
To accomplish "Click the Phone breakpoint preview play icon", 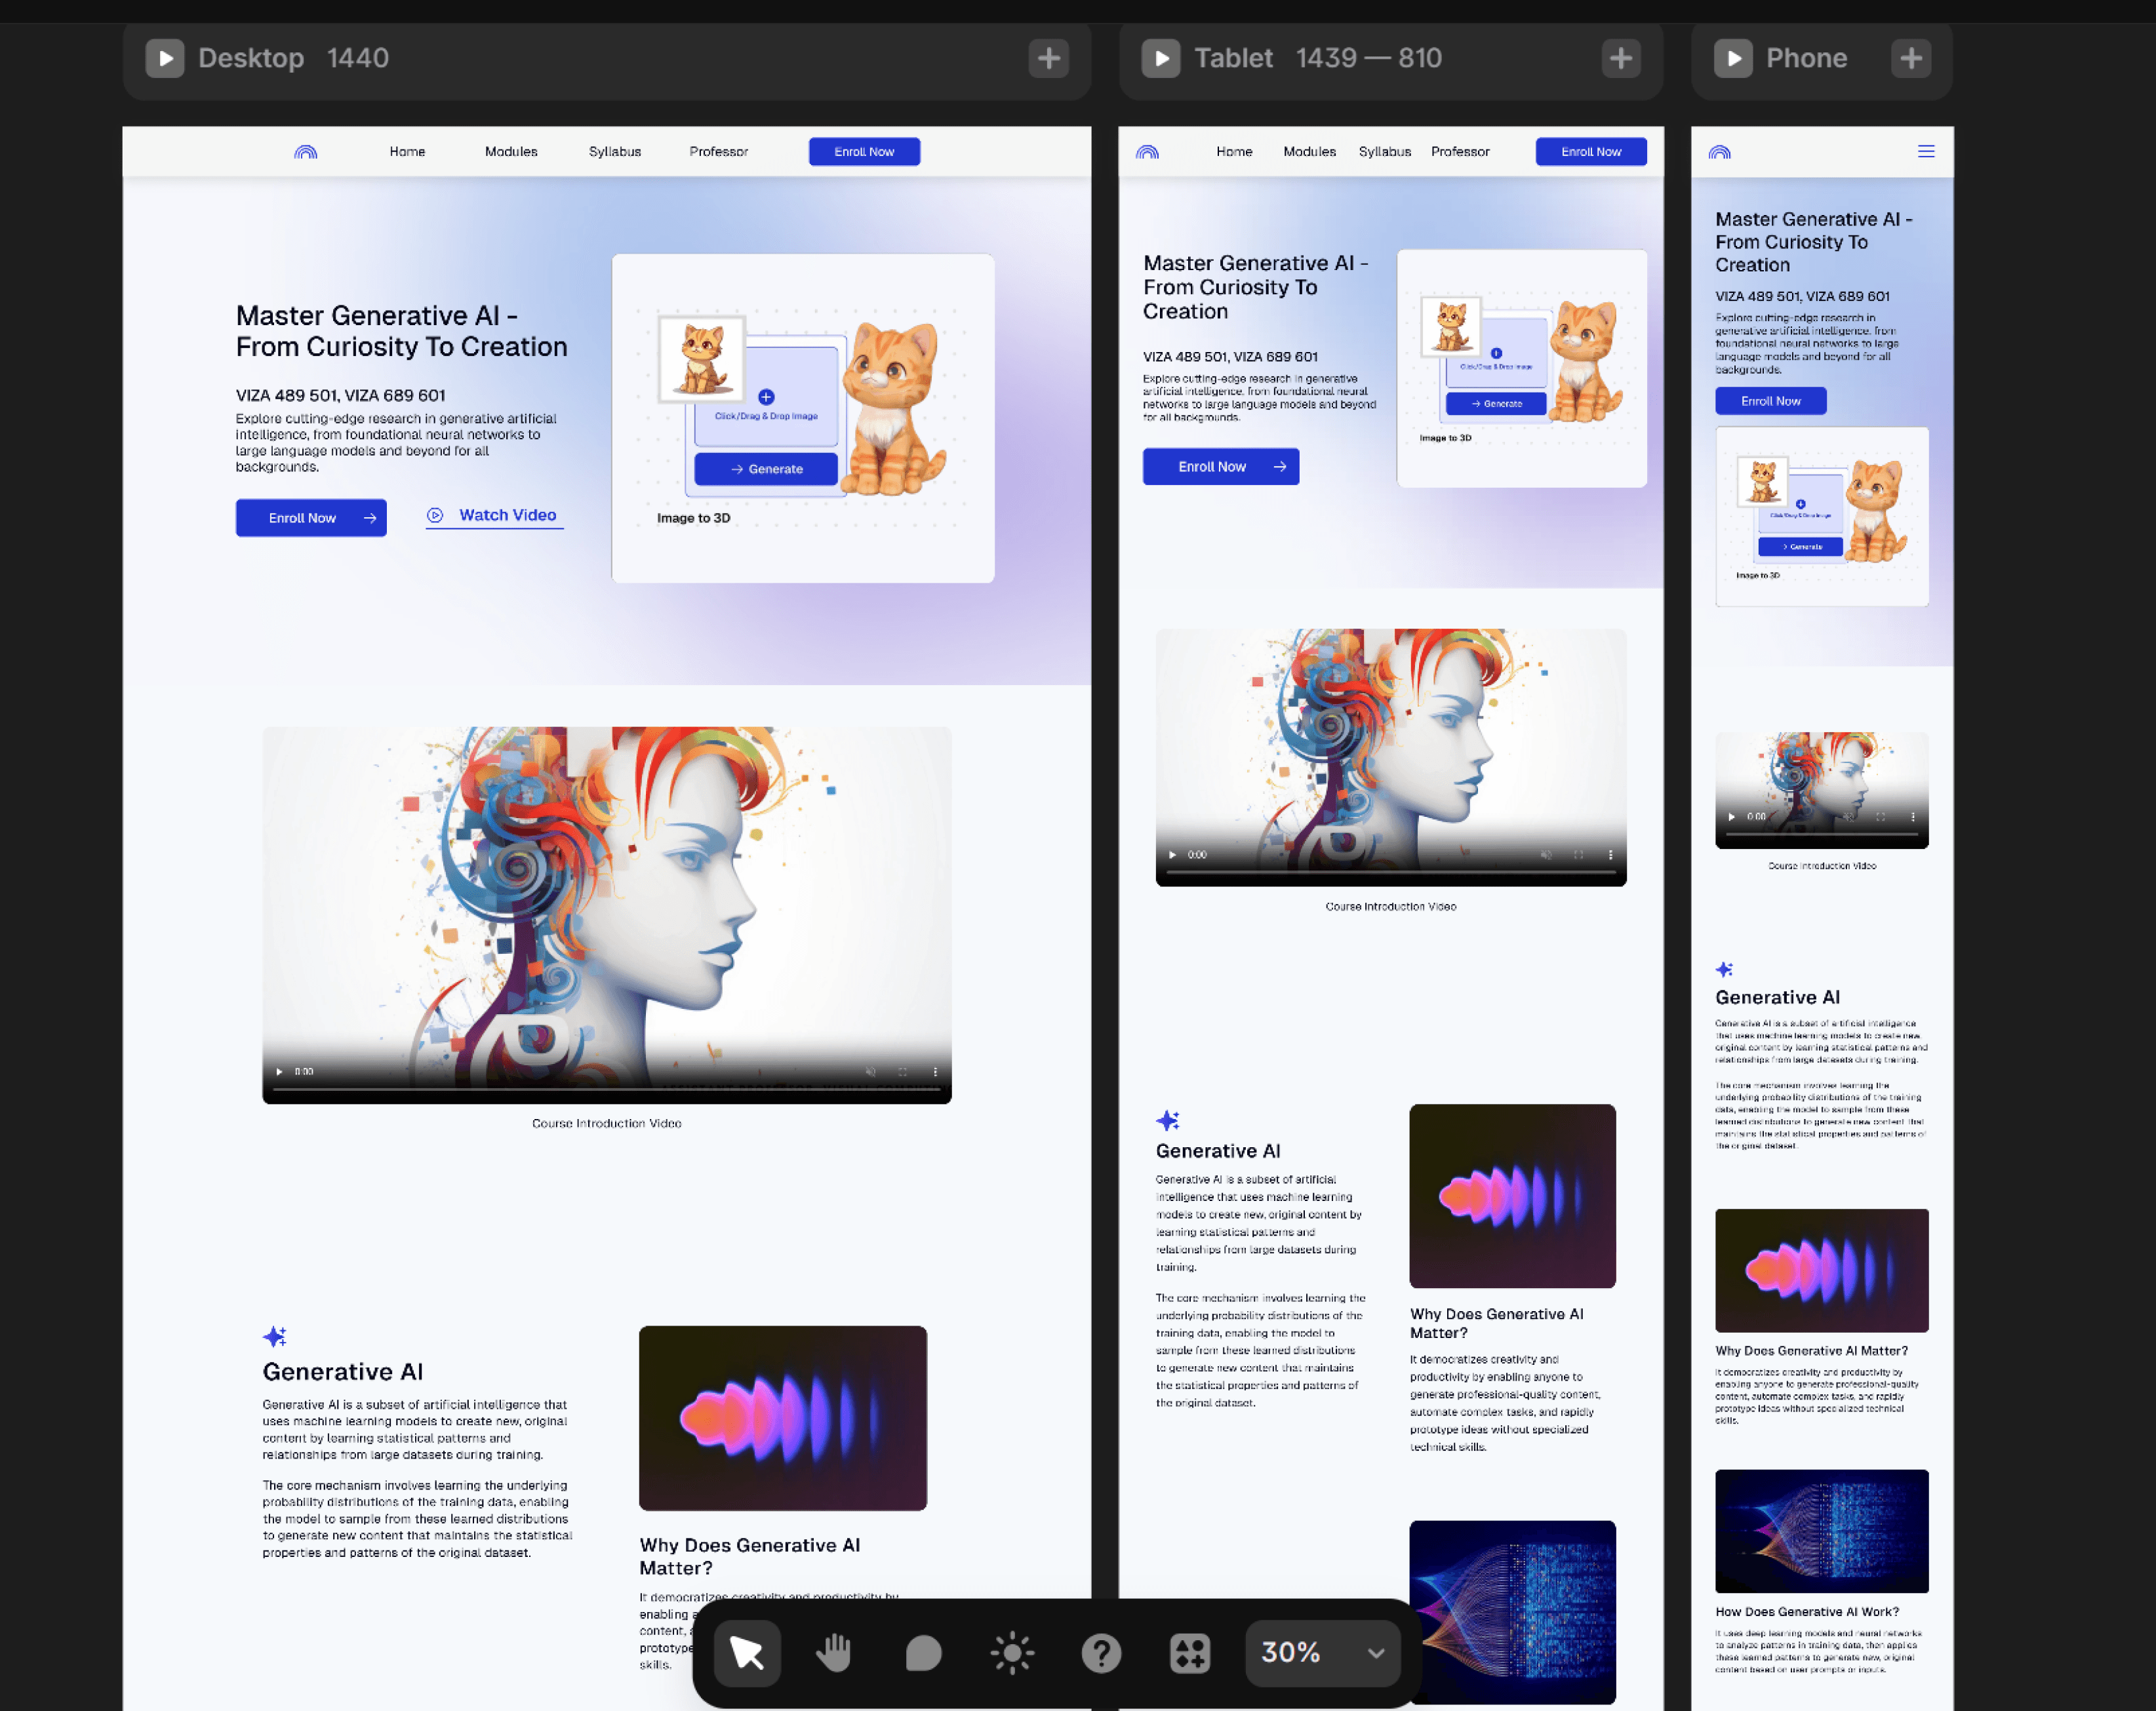I will coord(1733,58).
